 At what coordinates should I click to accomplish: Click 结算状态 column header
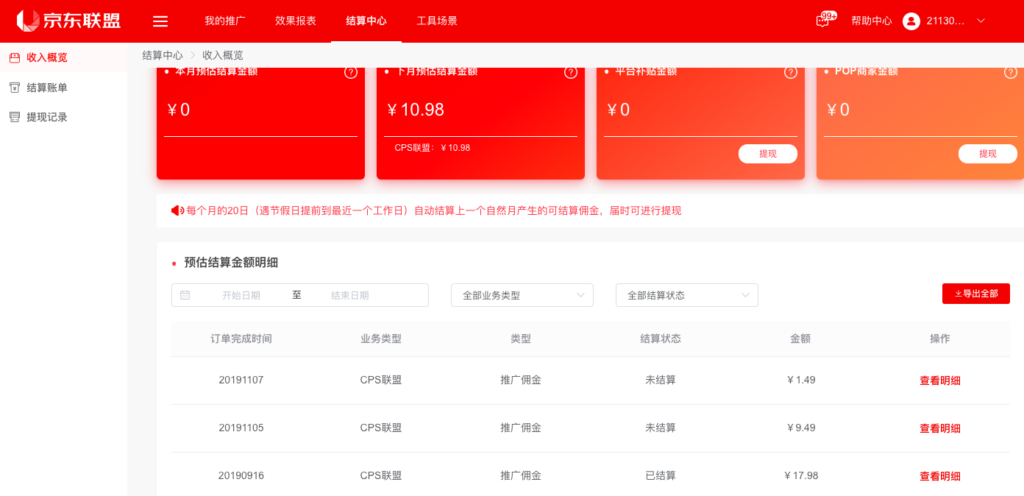(x=660, y=339)
